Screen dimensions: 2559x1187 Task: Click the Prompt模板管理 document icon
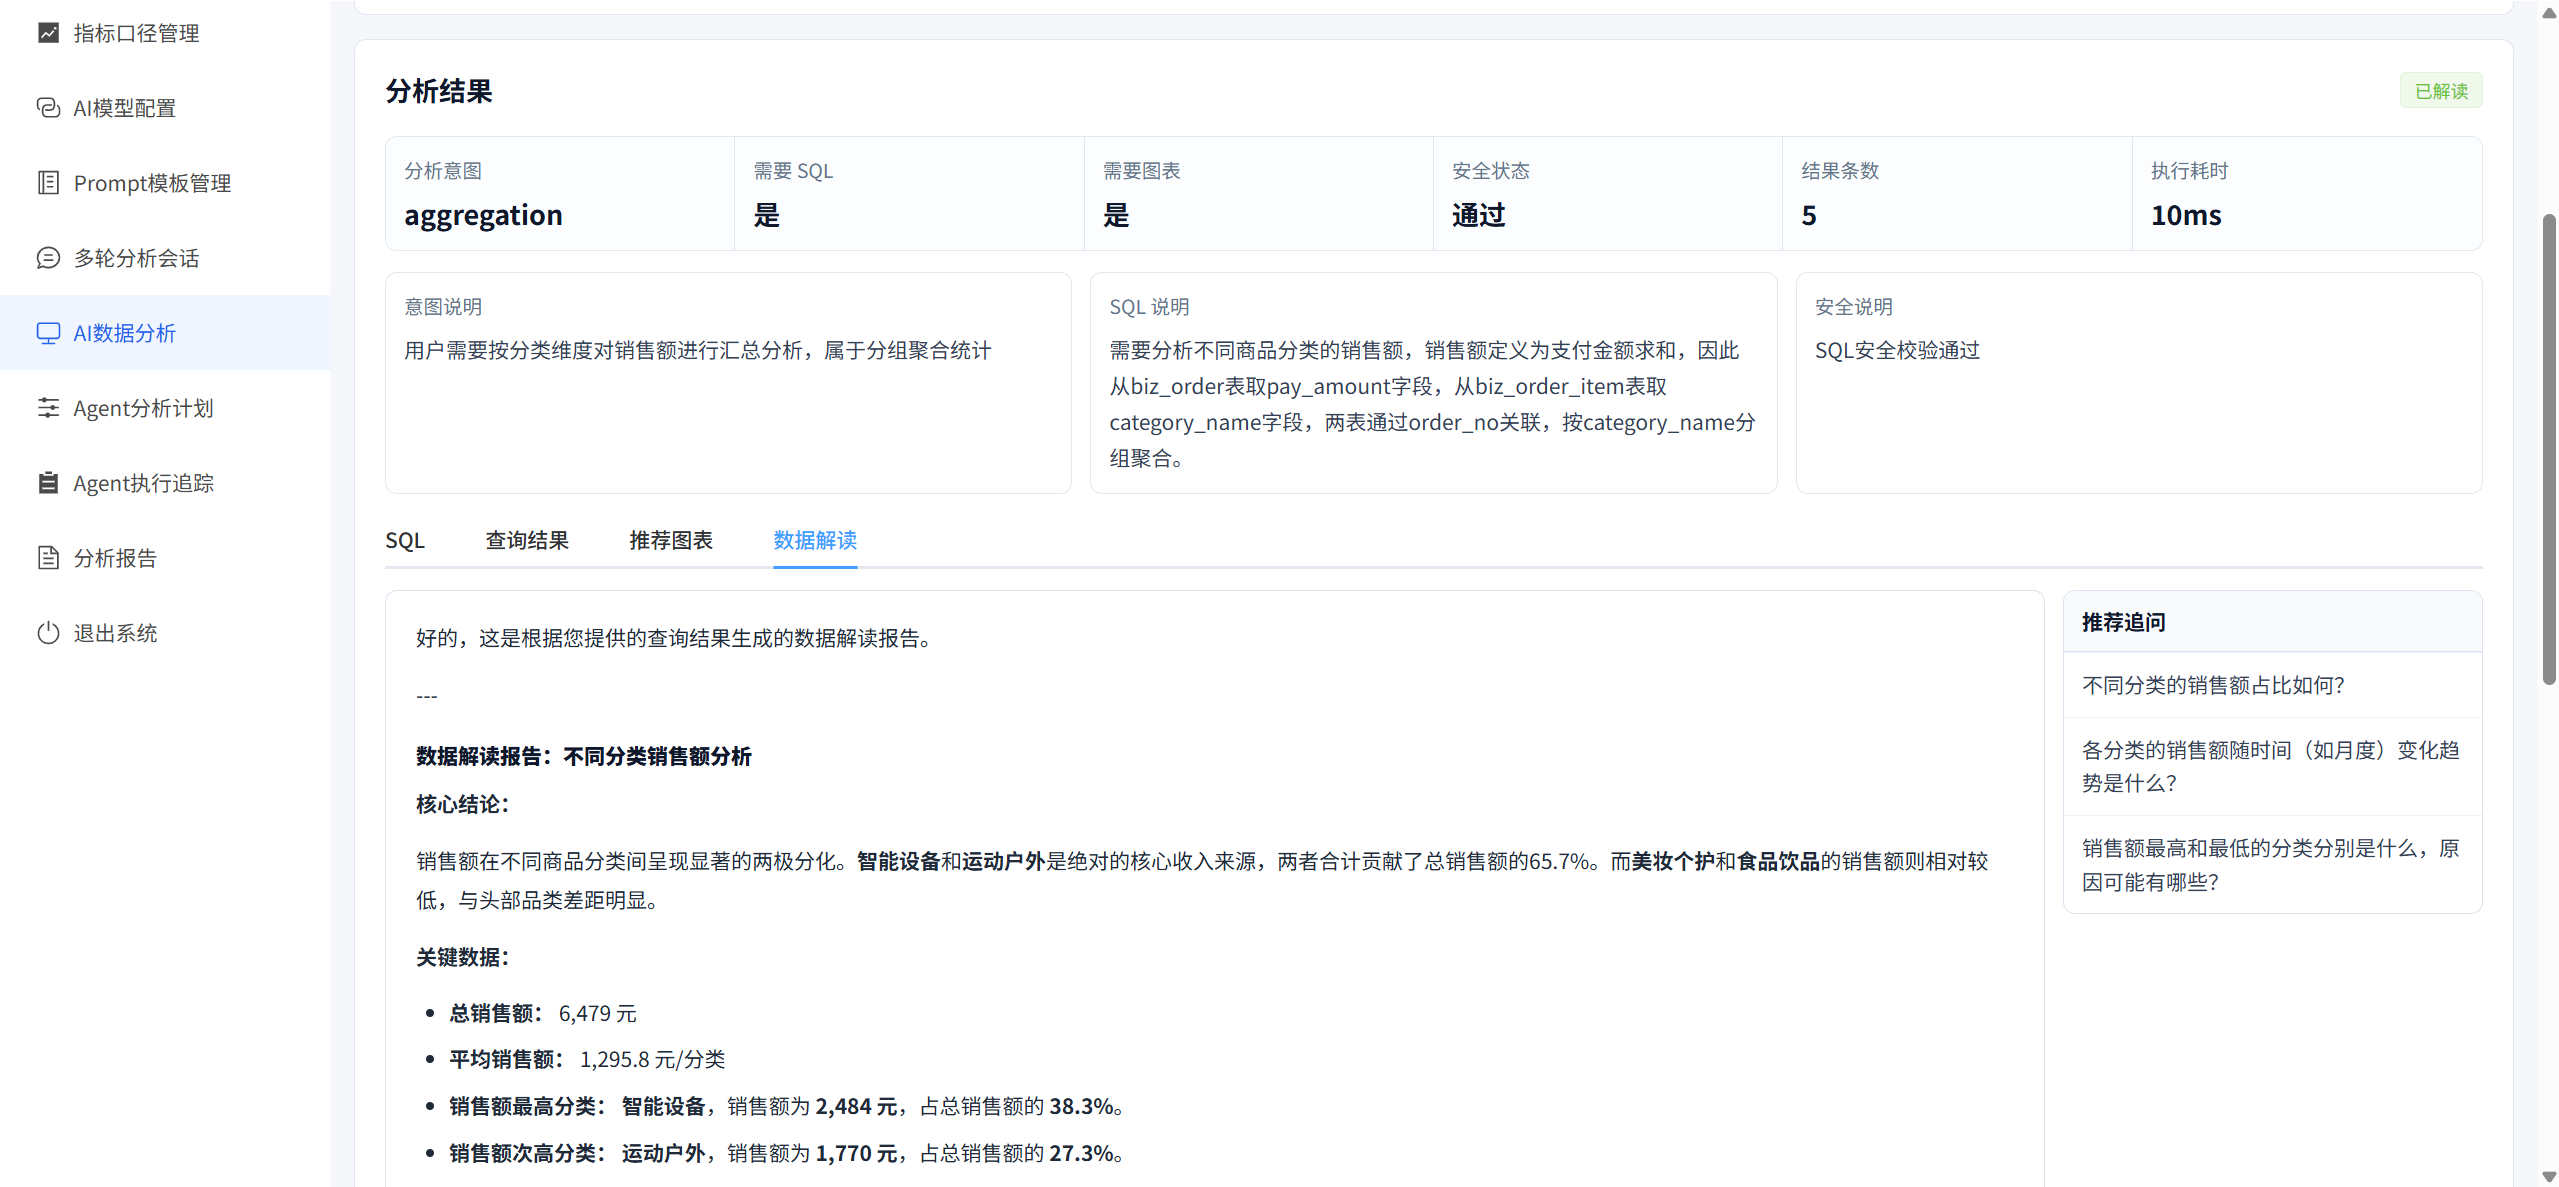48,183
